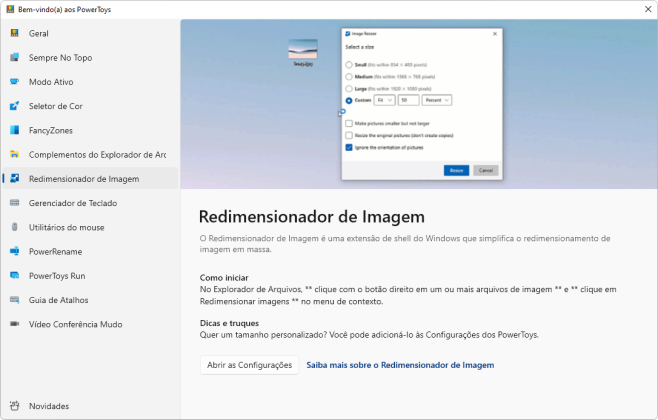Image resolution: width=658 pixels, height=420 pixels.
Task: Select the PowerRename icon
Action: [15, 252]
